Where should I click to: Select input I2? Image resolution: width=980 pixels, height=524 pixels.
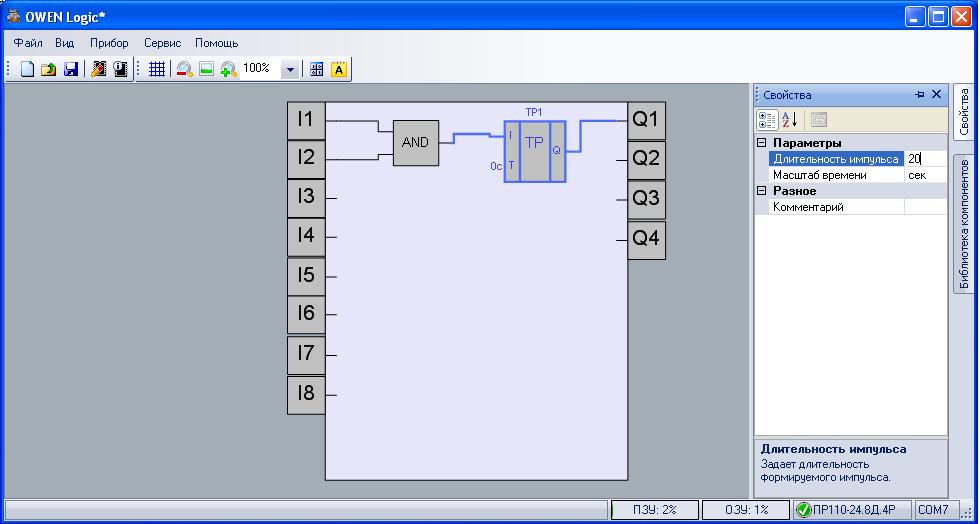point(306,159)
